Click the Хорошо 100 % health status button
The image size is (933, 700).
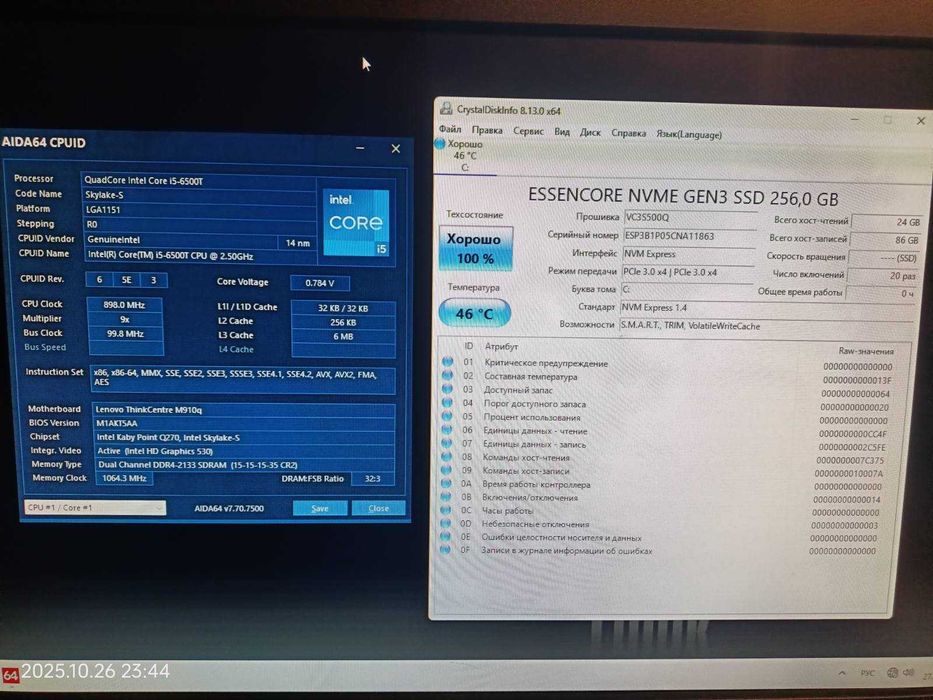tap(475, 248)
